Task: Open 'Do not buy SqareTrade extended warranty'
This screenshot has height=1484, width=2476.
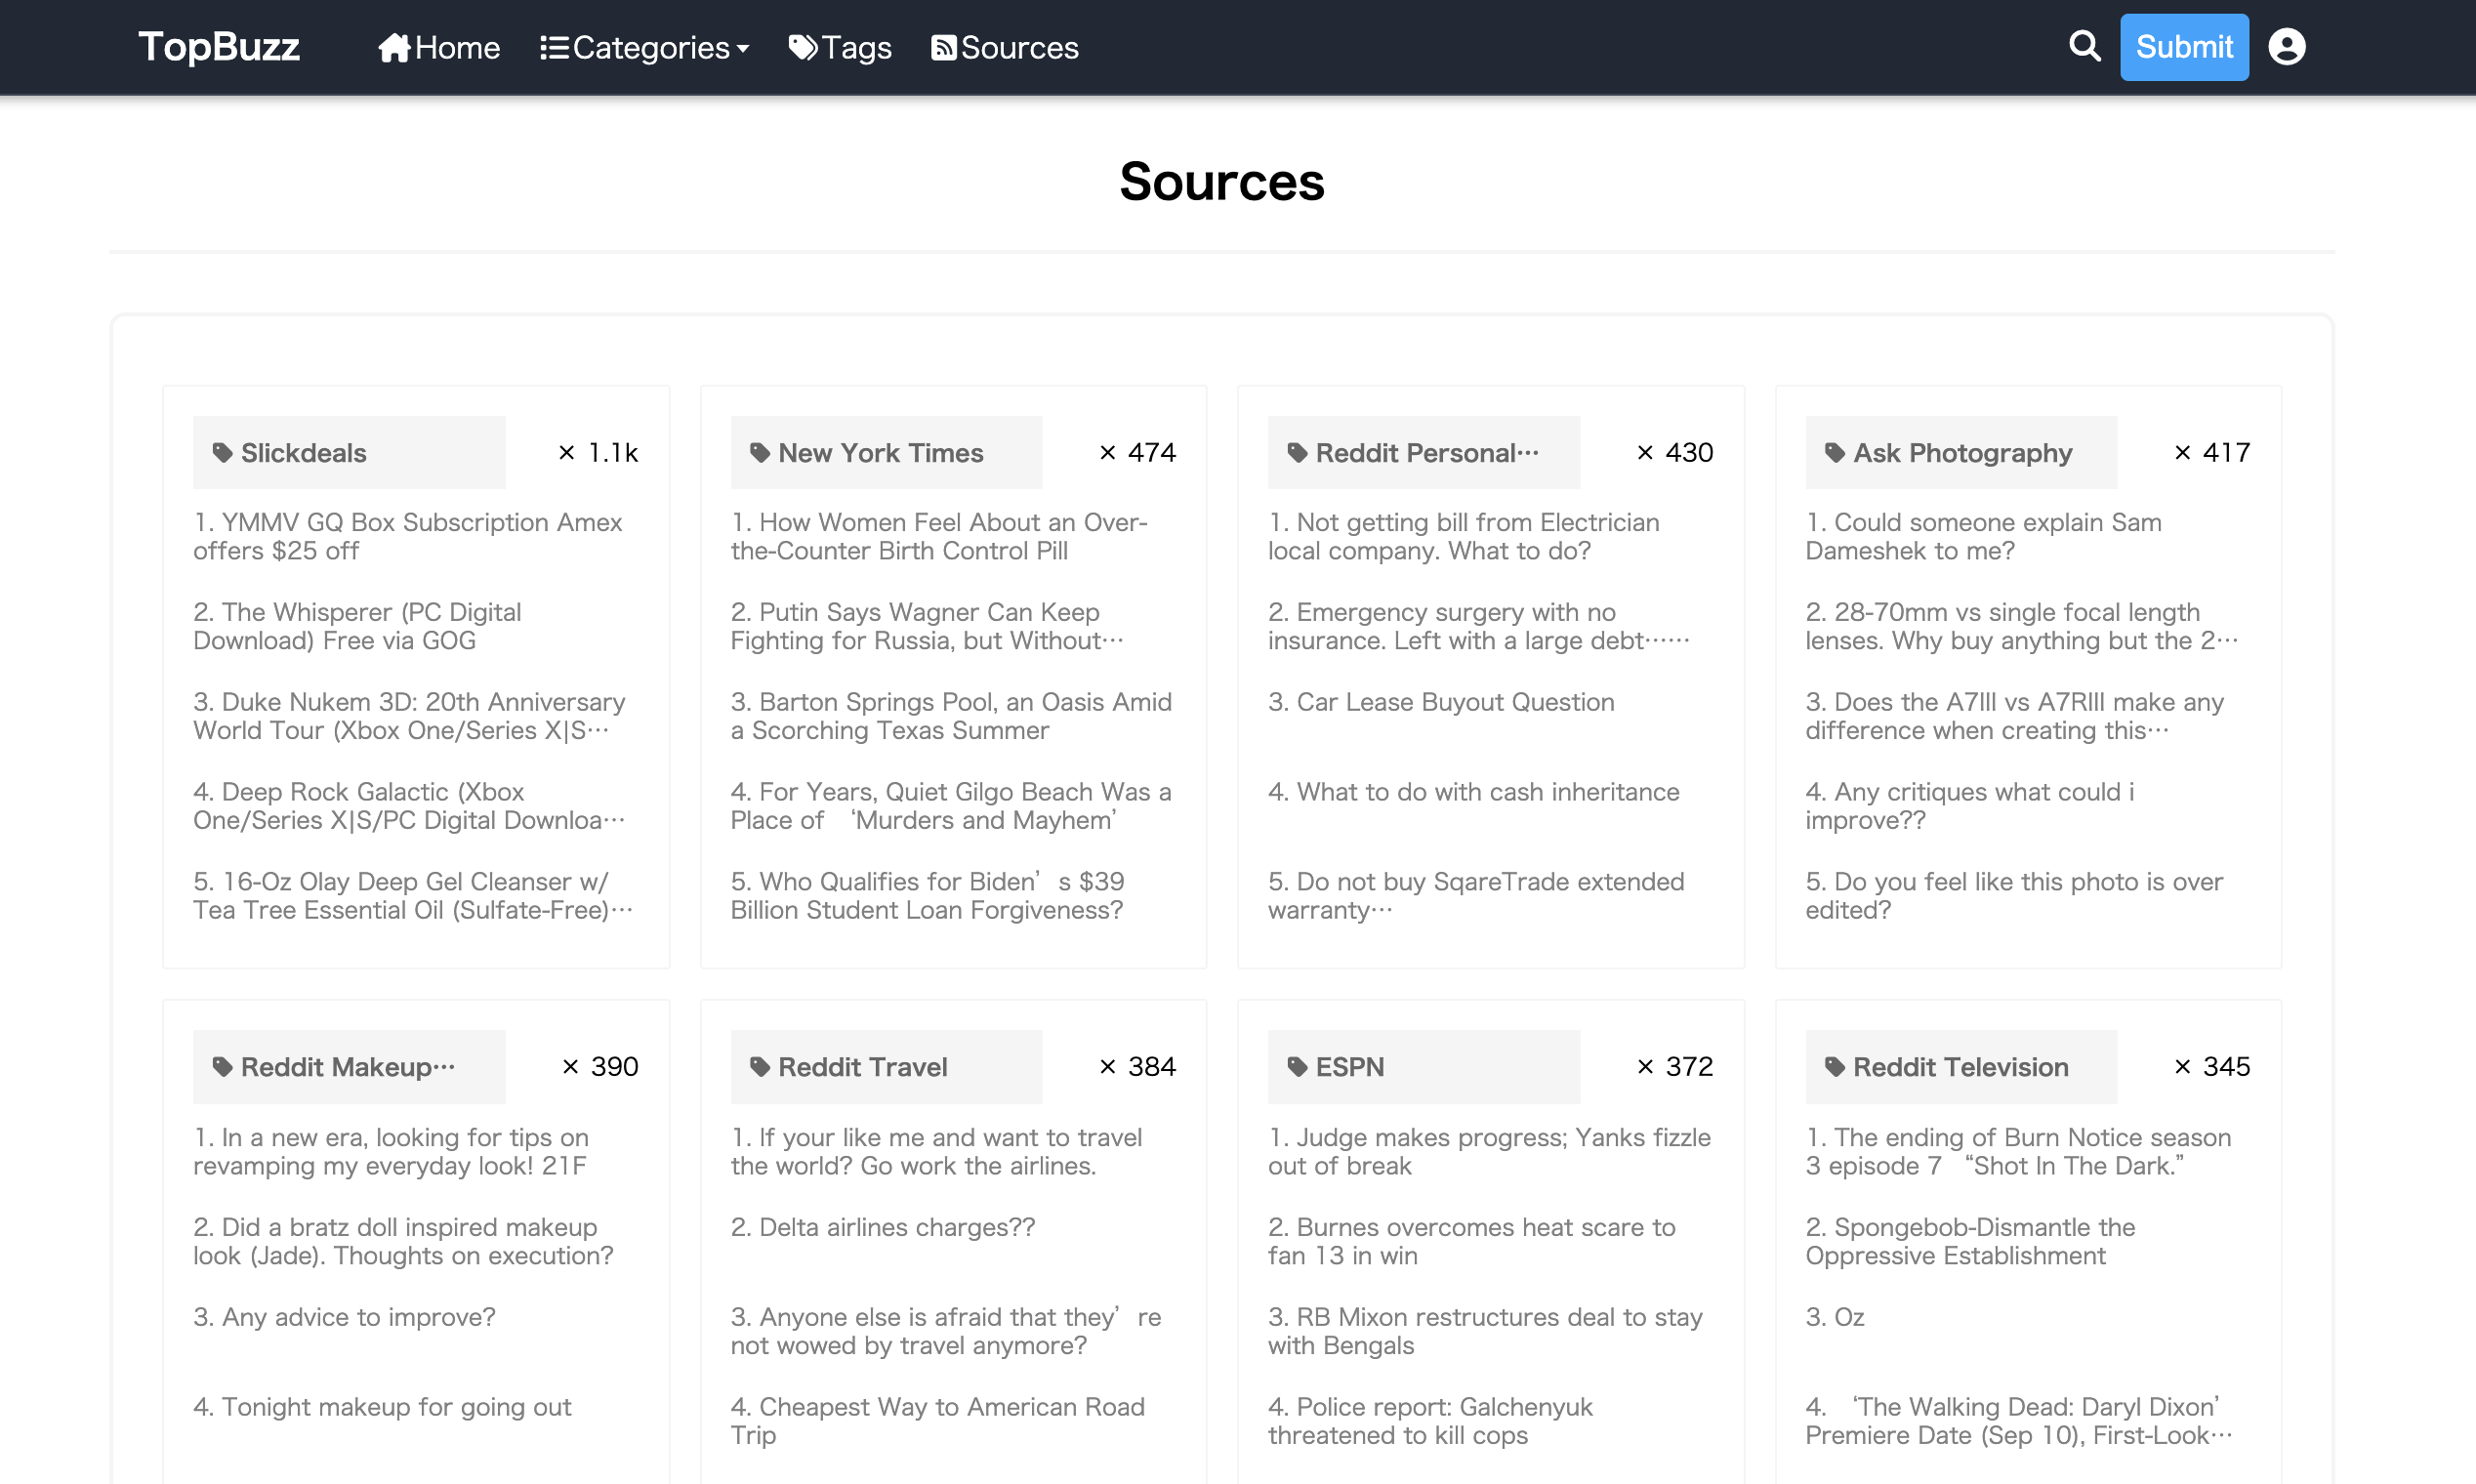Action: pos(1476,896)
